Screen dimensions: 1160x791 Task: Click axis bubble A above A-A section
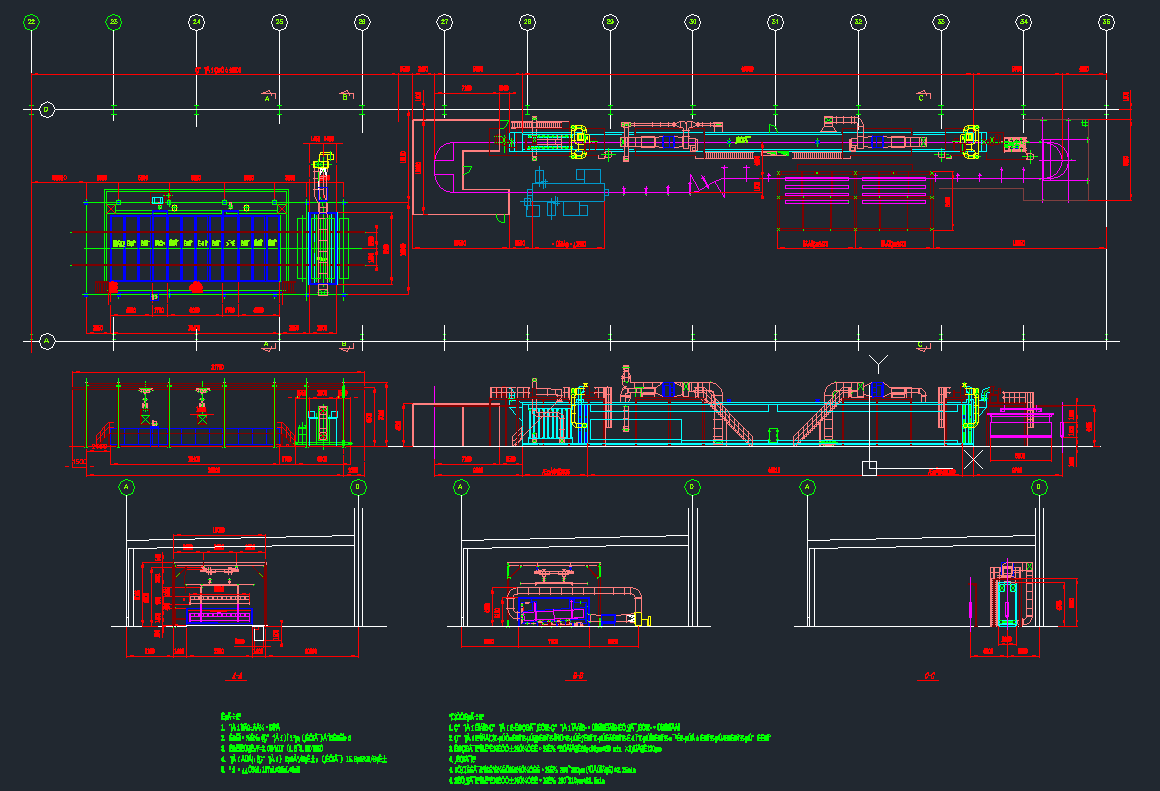(x=126, y=487)
